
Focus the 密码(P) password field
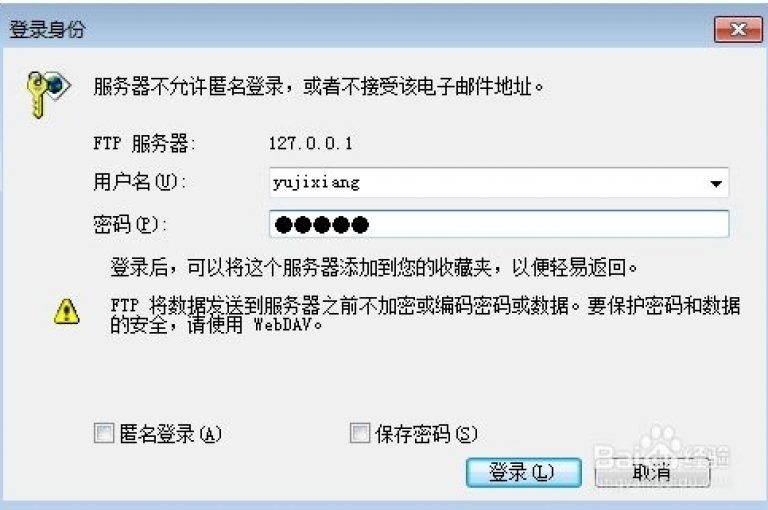click(x=499, y=224)
